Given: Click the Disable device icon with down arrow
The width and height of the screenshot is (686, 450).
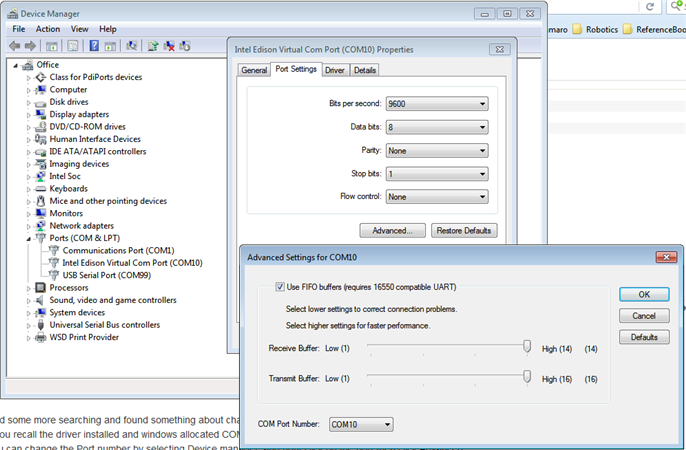Looking at the screenshot, I should pos(185,45).
